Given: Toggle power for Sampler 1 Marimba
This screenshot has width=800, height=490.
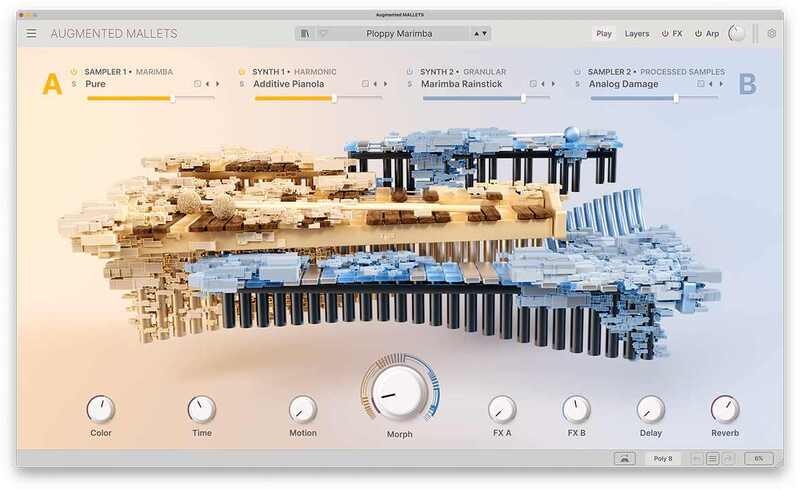Looking at the screenshot, I should coord(74,72).
